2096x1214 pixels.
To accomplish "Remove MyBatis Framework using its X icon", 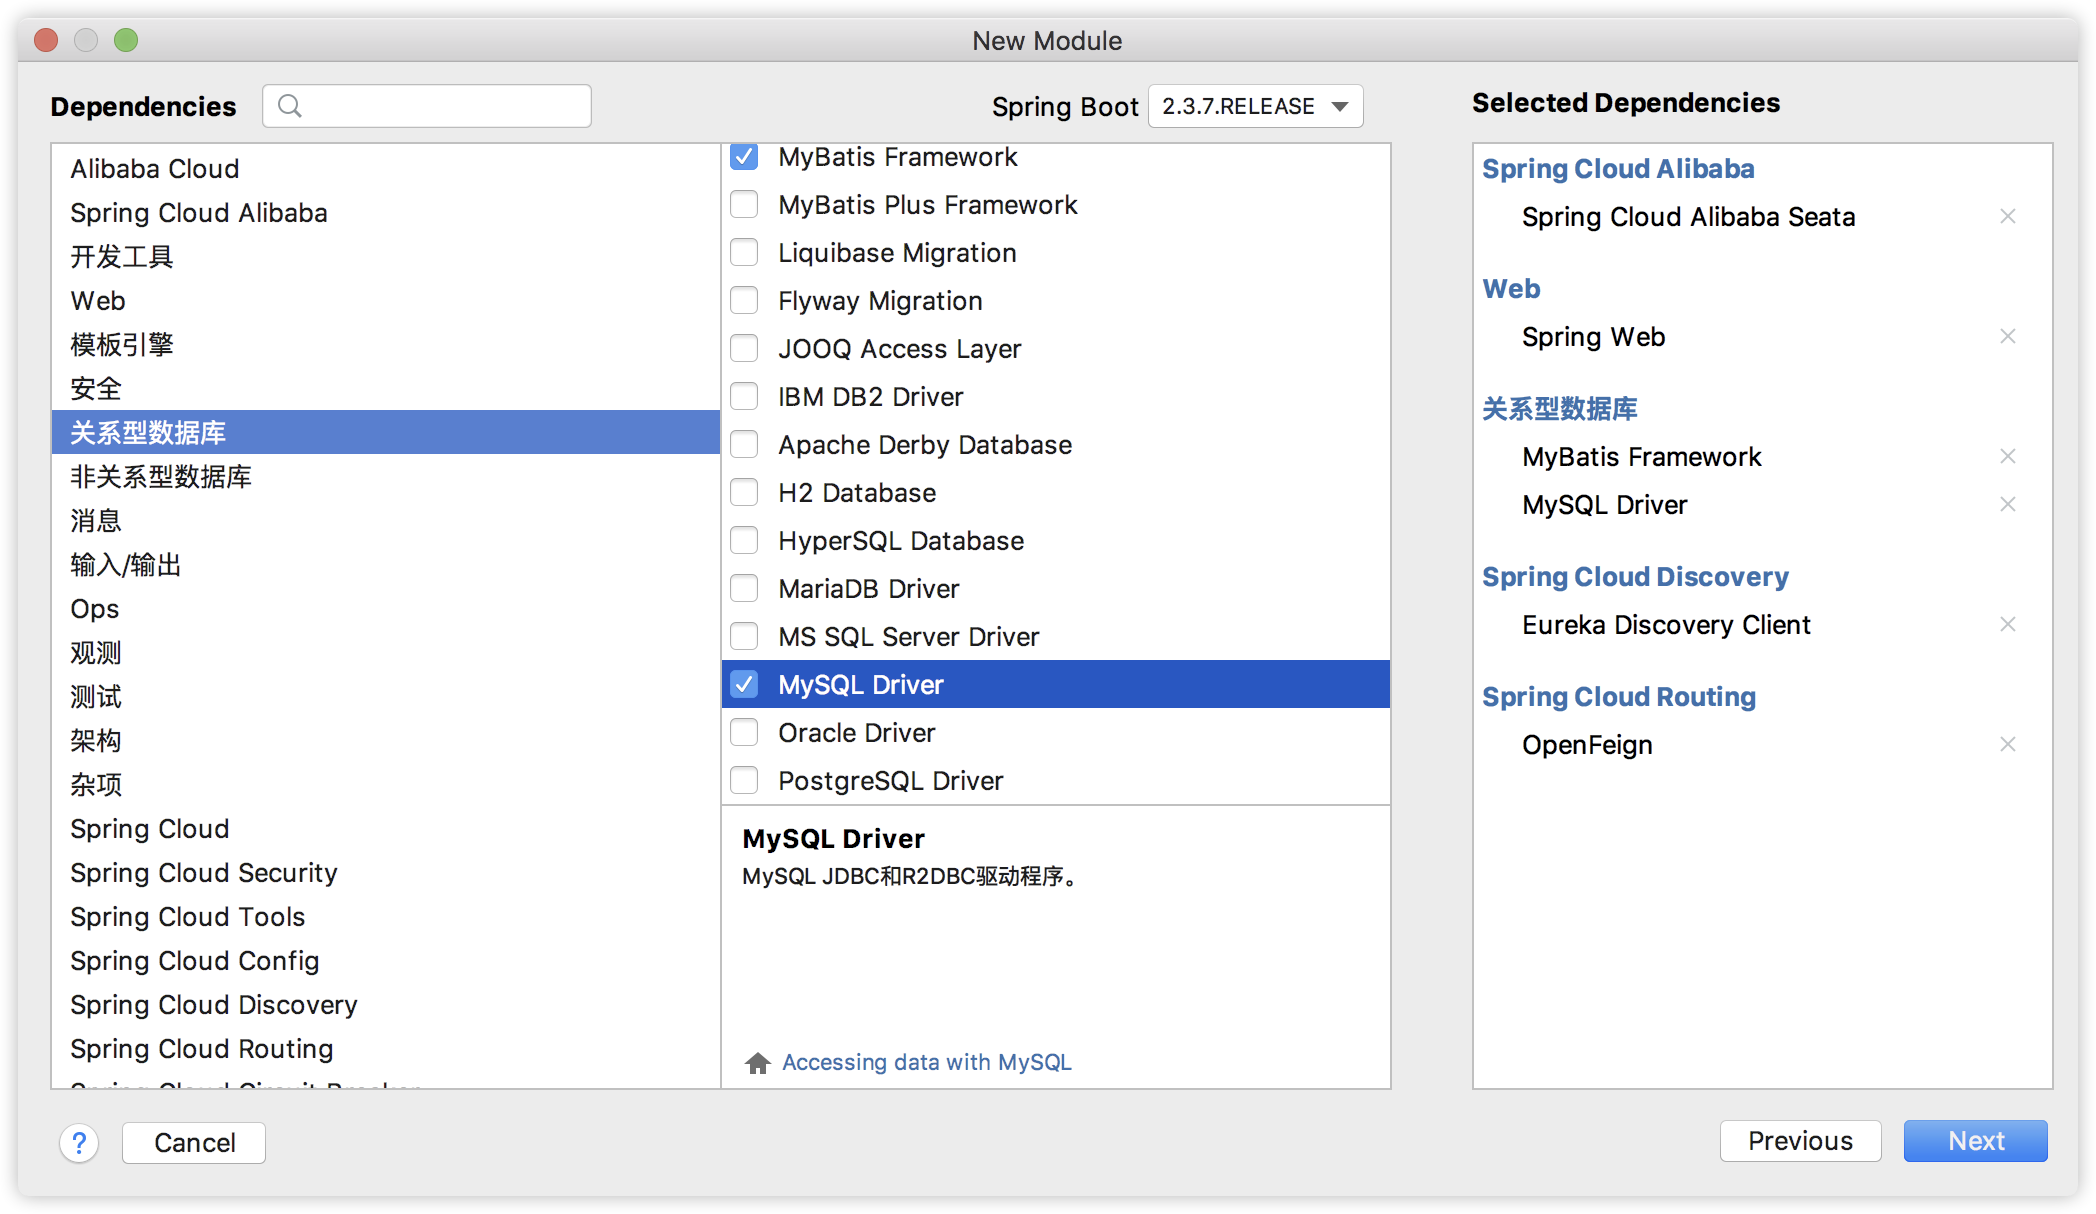I will [x=2007, y=456].
